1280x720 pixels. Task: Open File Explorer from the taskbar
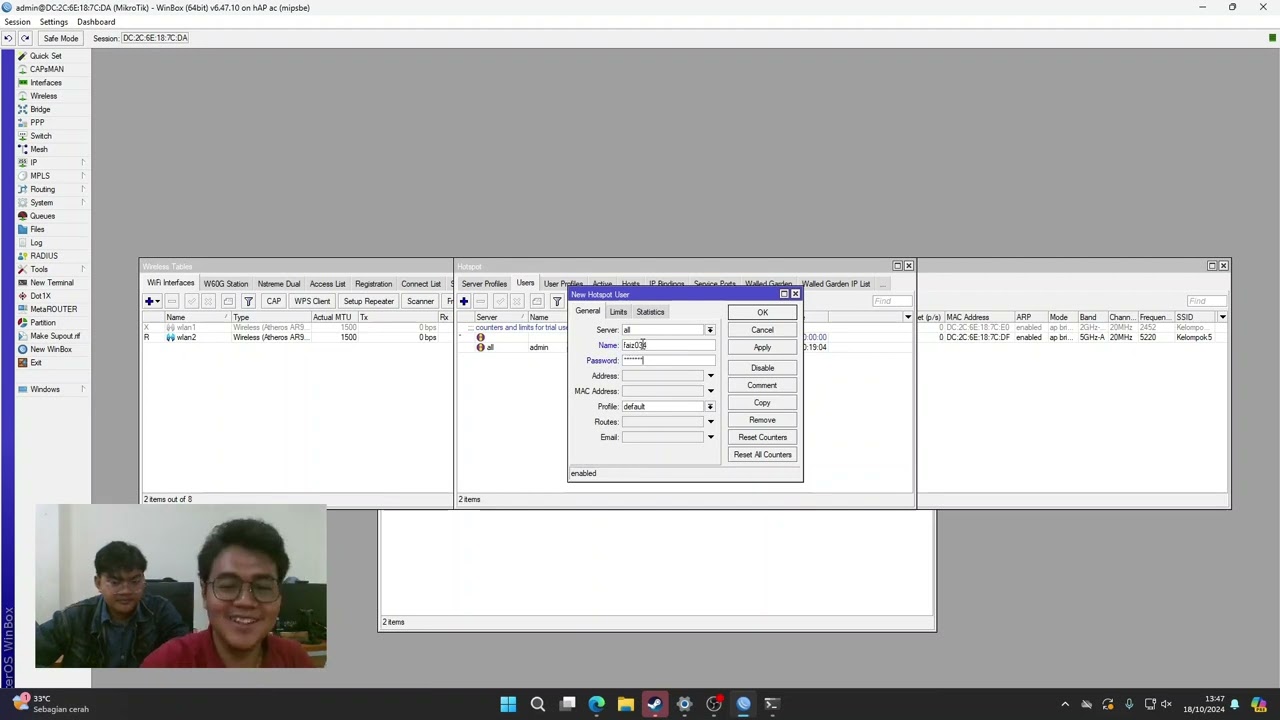coord(626,704)
